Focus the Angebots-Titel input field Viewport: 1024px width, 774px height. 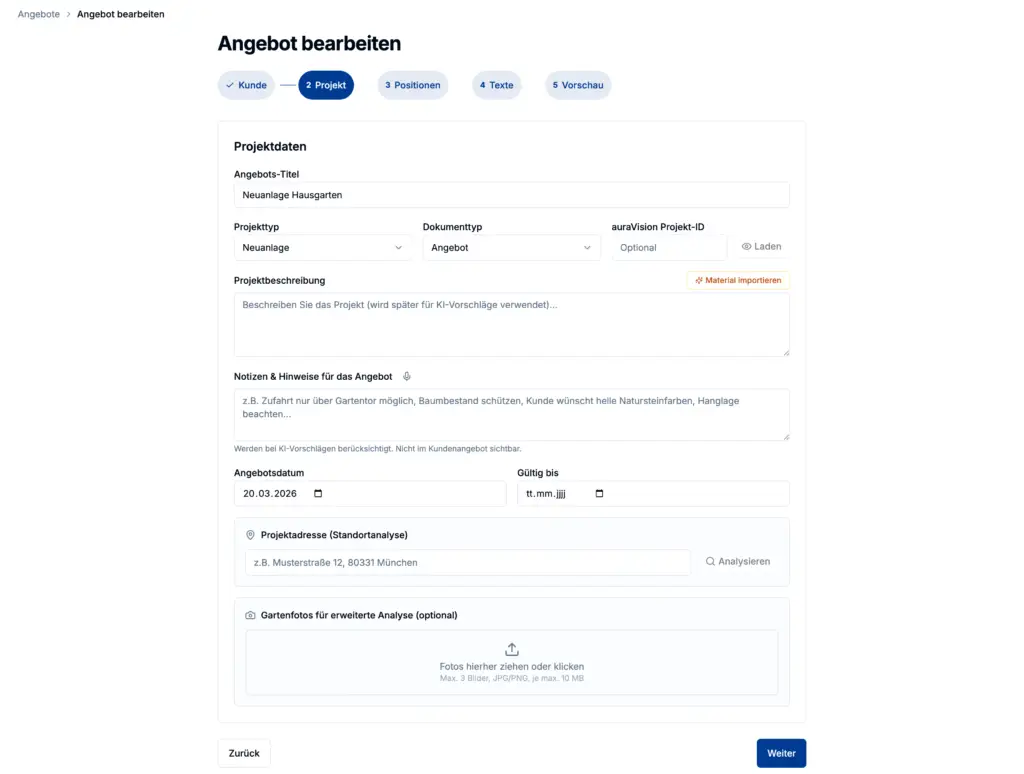[x=511, y=195]
